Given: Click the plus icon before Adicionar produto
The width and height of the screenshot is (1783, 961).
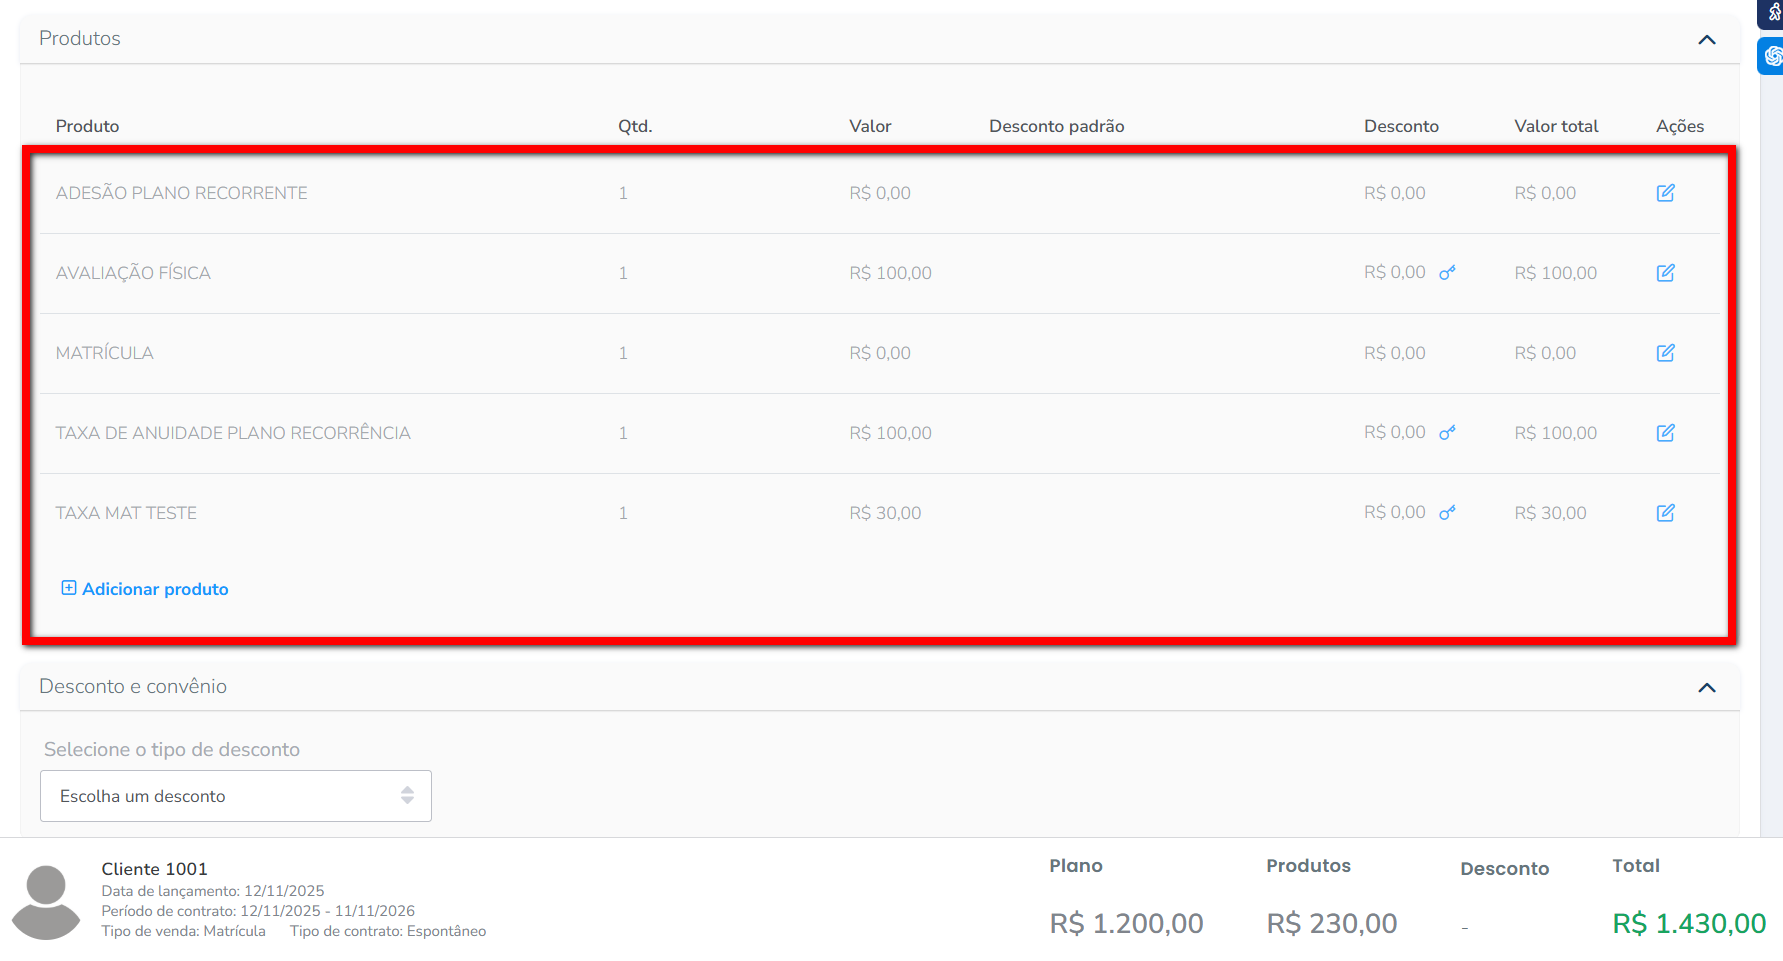Looking at the screenshot, I should click(69, 588).
